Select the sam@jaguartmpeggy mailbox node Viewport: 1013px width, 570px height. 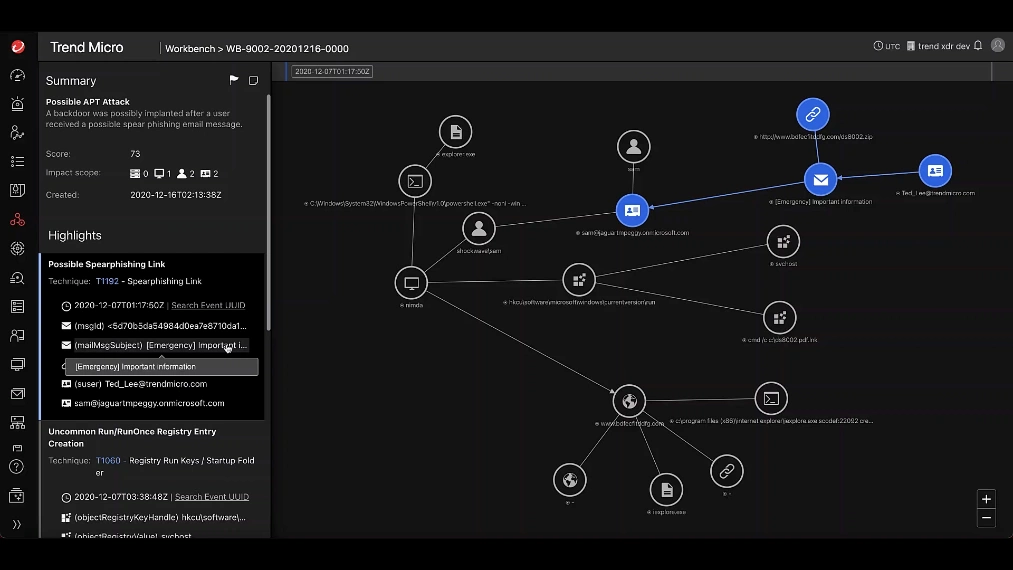[x=632, y=210]
